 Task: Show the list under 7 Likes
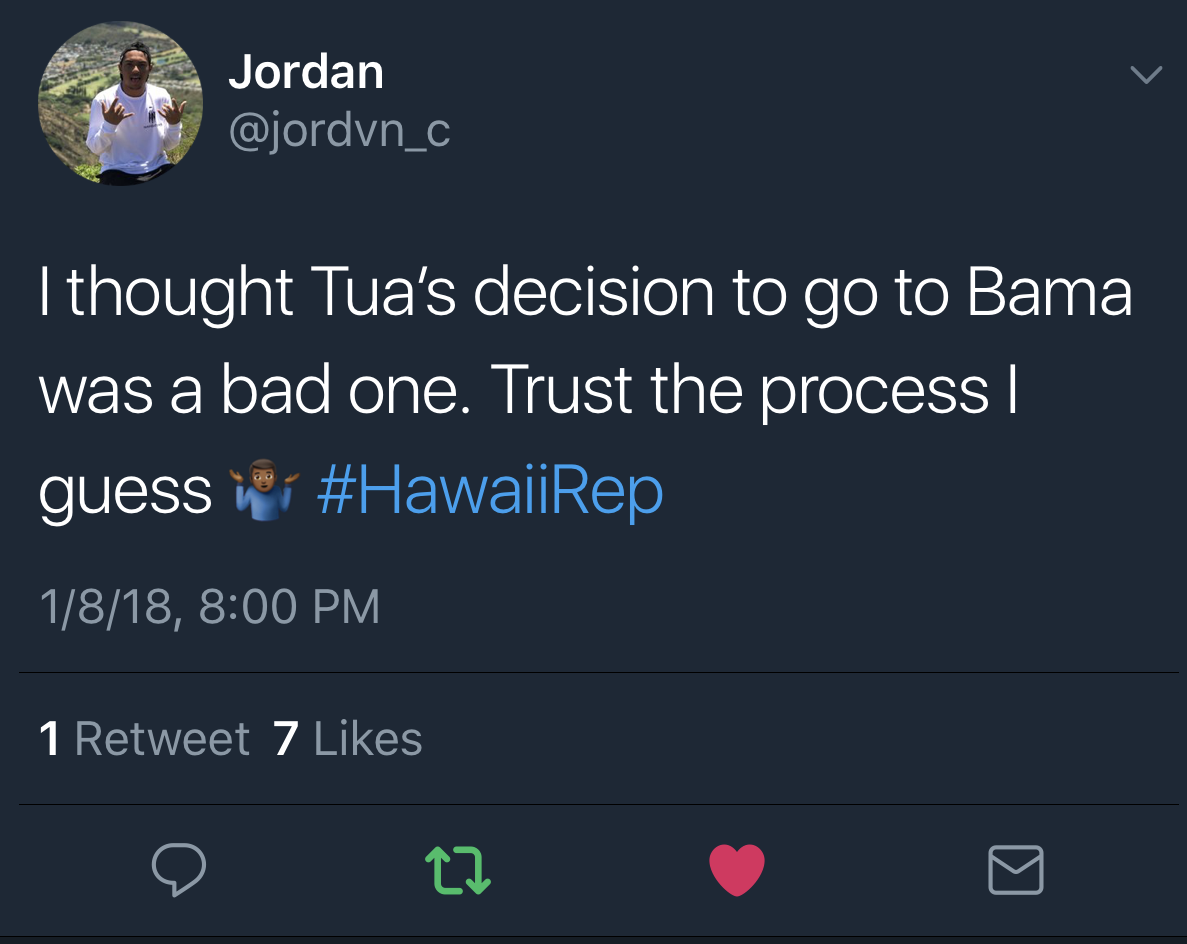coord(347,738)
